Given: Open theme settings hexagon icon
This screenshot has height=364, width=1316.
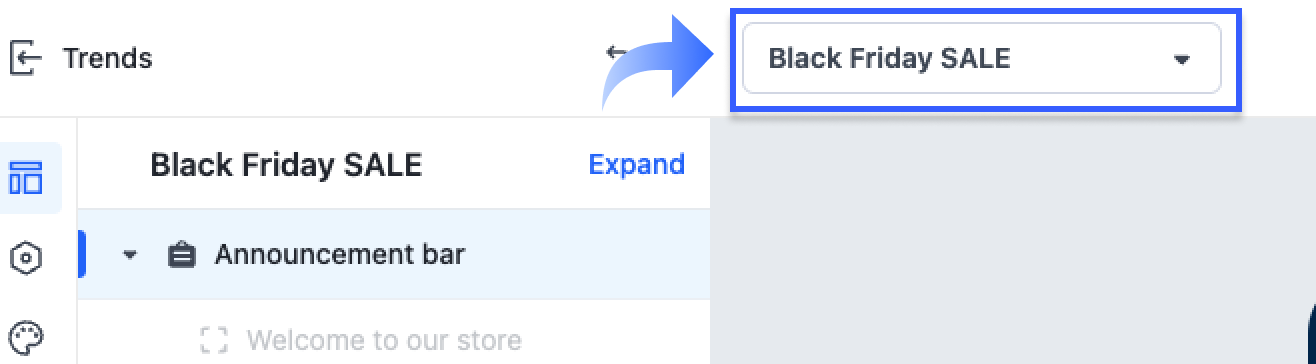Looking at the screenshot, I should [x=26, y=258].
